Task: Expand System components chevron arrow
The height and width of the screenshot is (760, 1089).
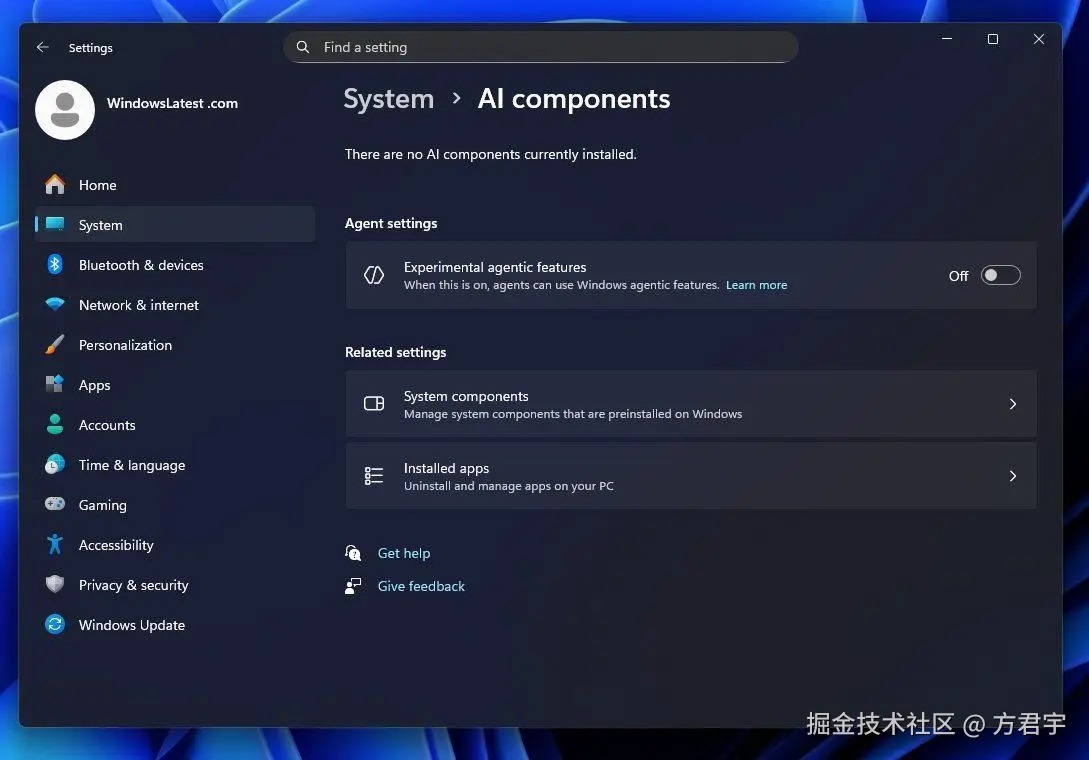Action: coord(1012,404)
